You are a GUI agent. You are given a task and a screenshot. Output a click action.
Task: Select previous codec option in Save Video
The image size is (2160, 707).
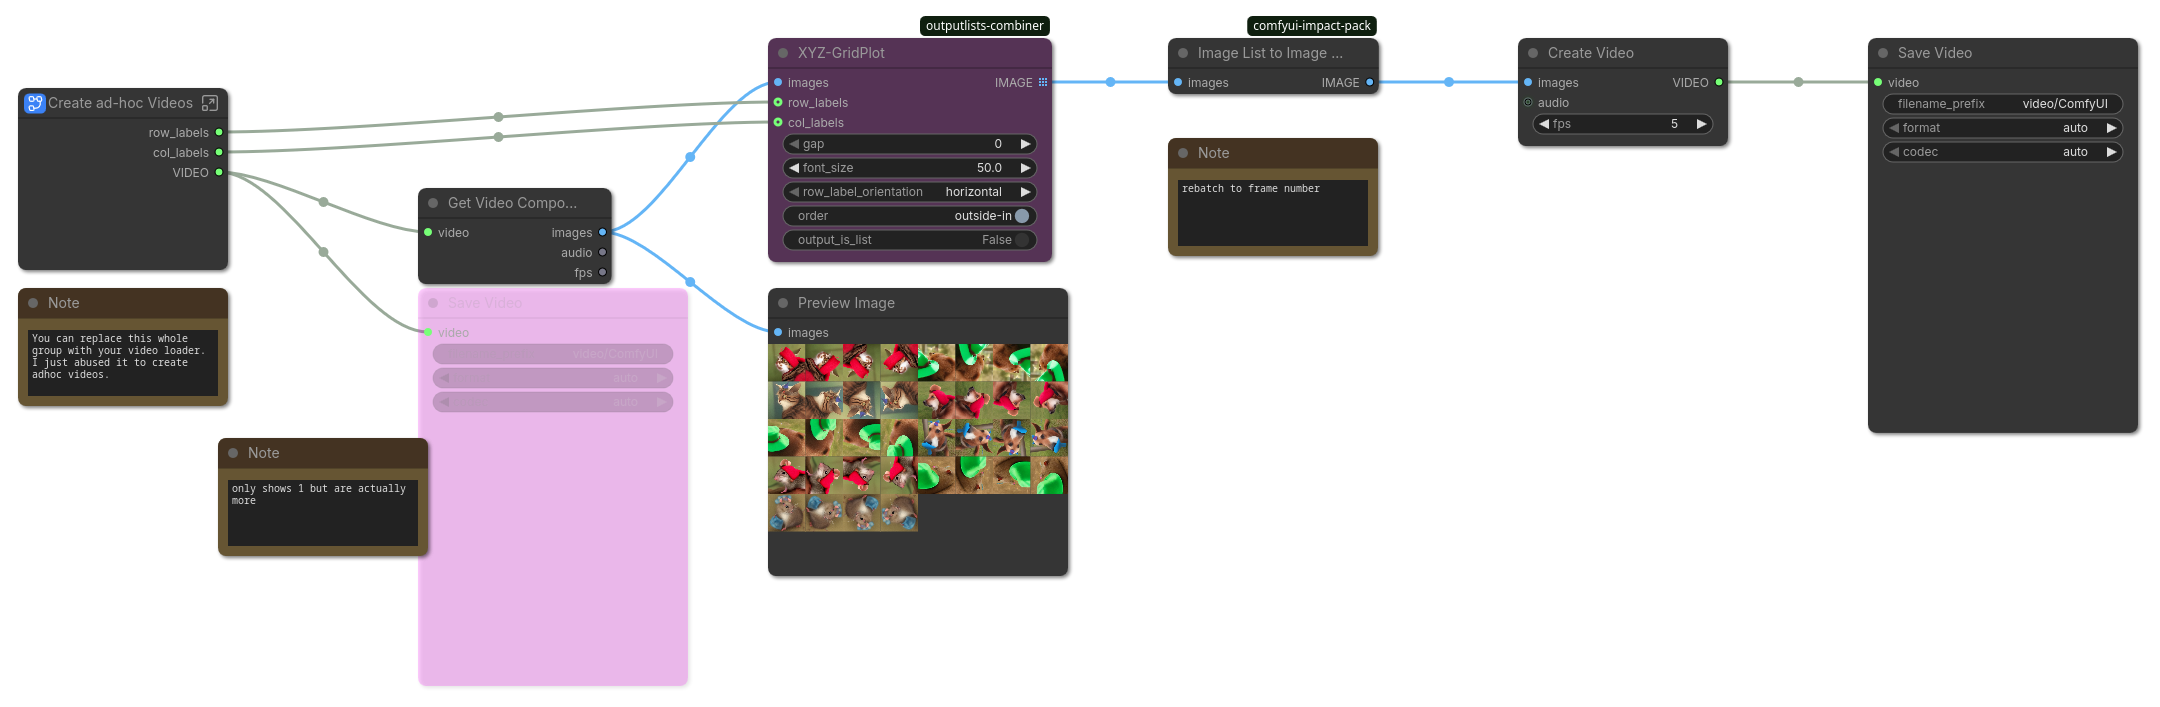pos(1894,152)
